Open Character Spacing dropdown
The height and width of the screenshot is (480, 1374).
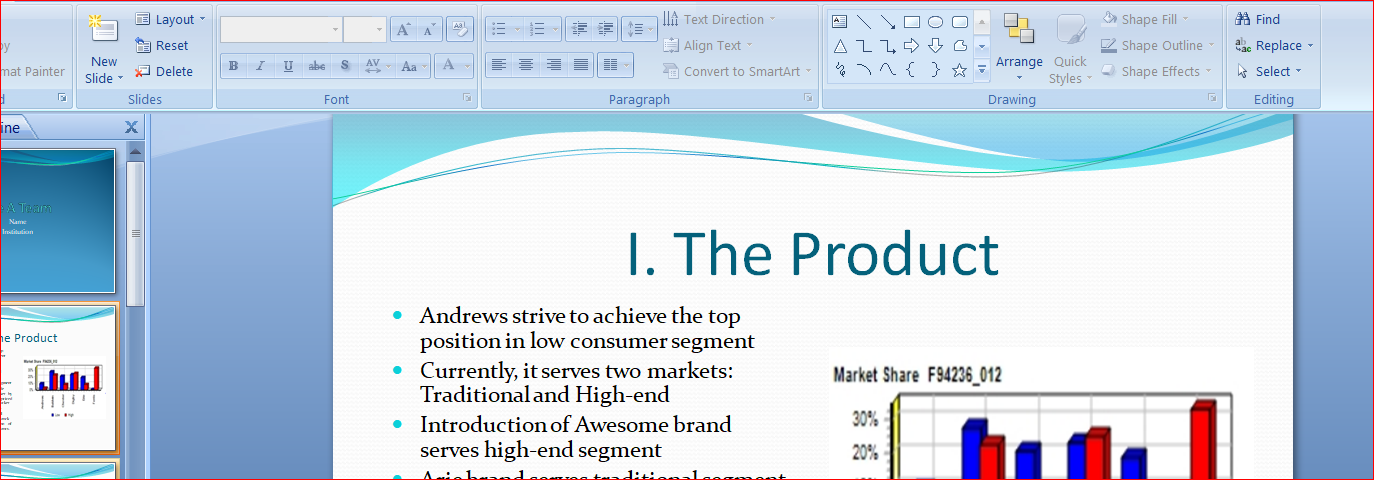coord(376,66)
